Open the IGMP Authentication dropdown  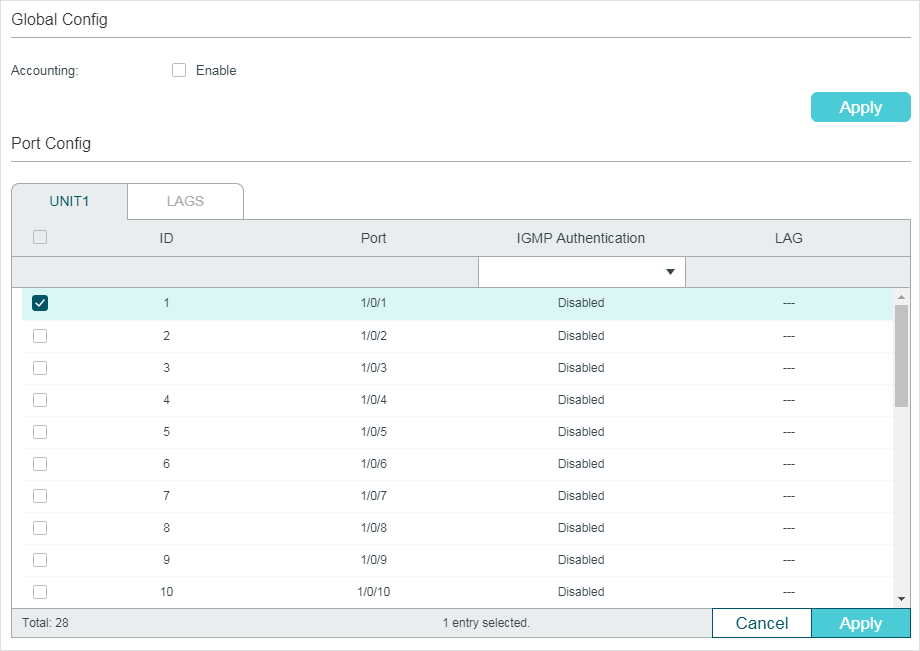[581, 272]
